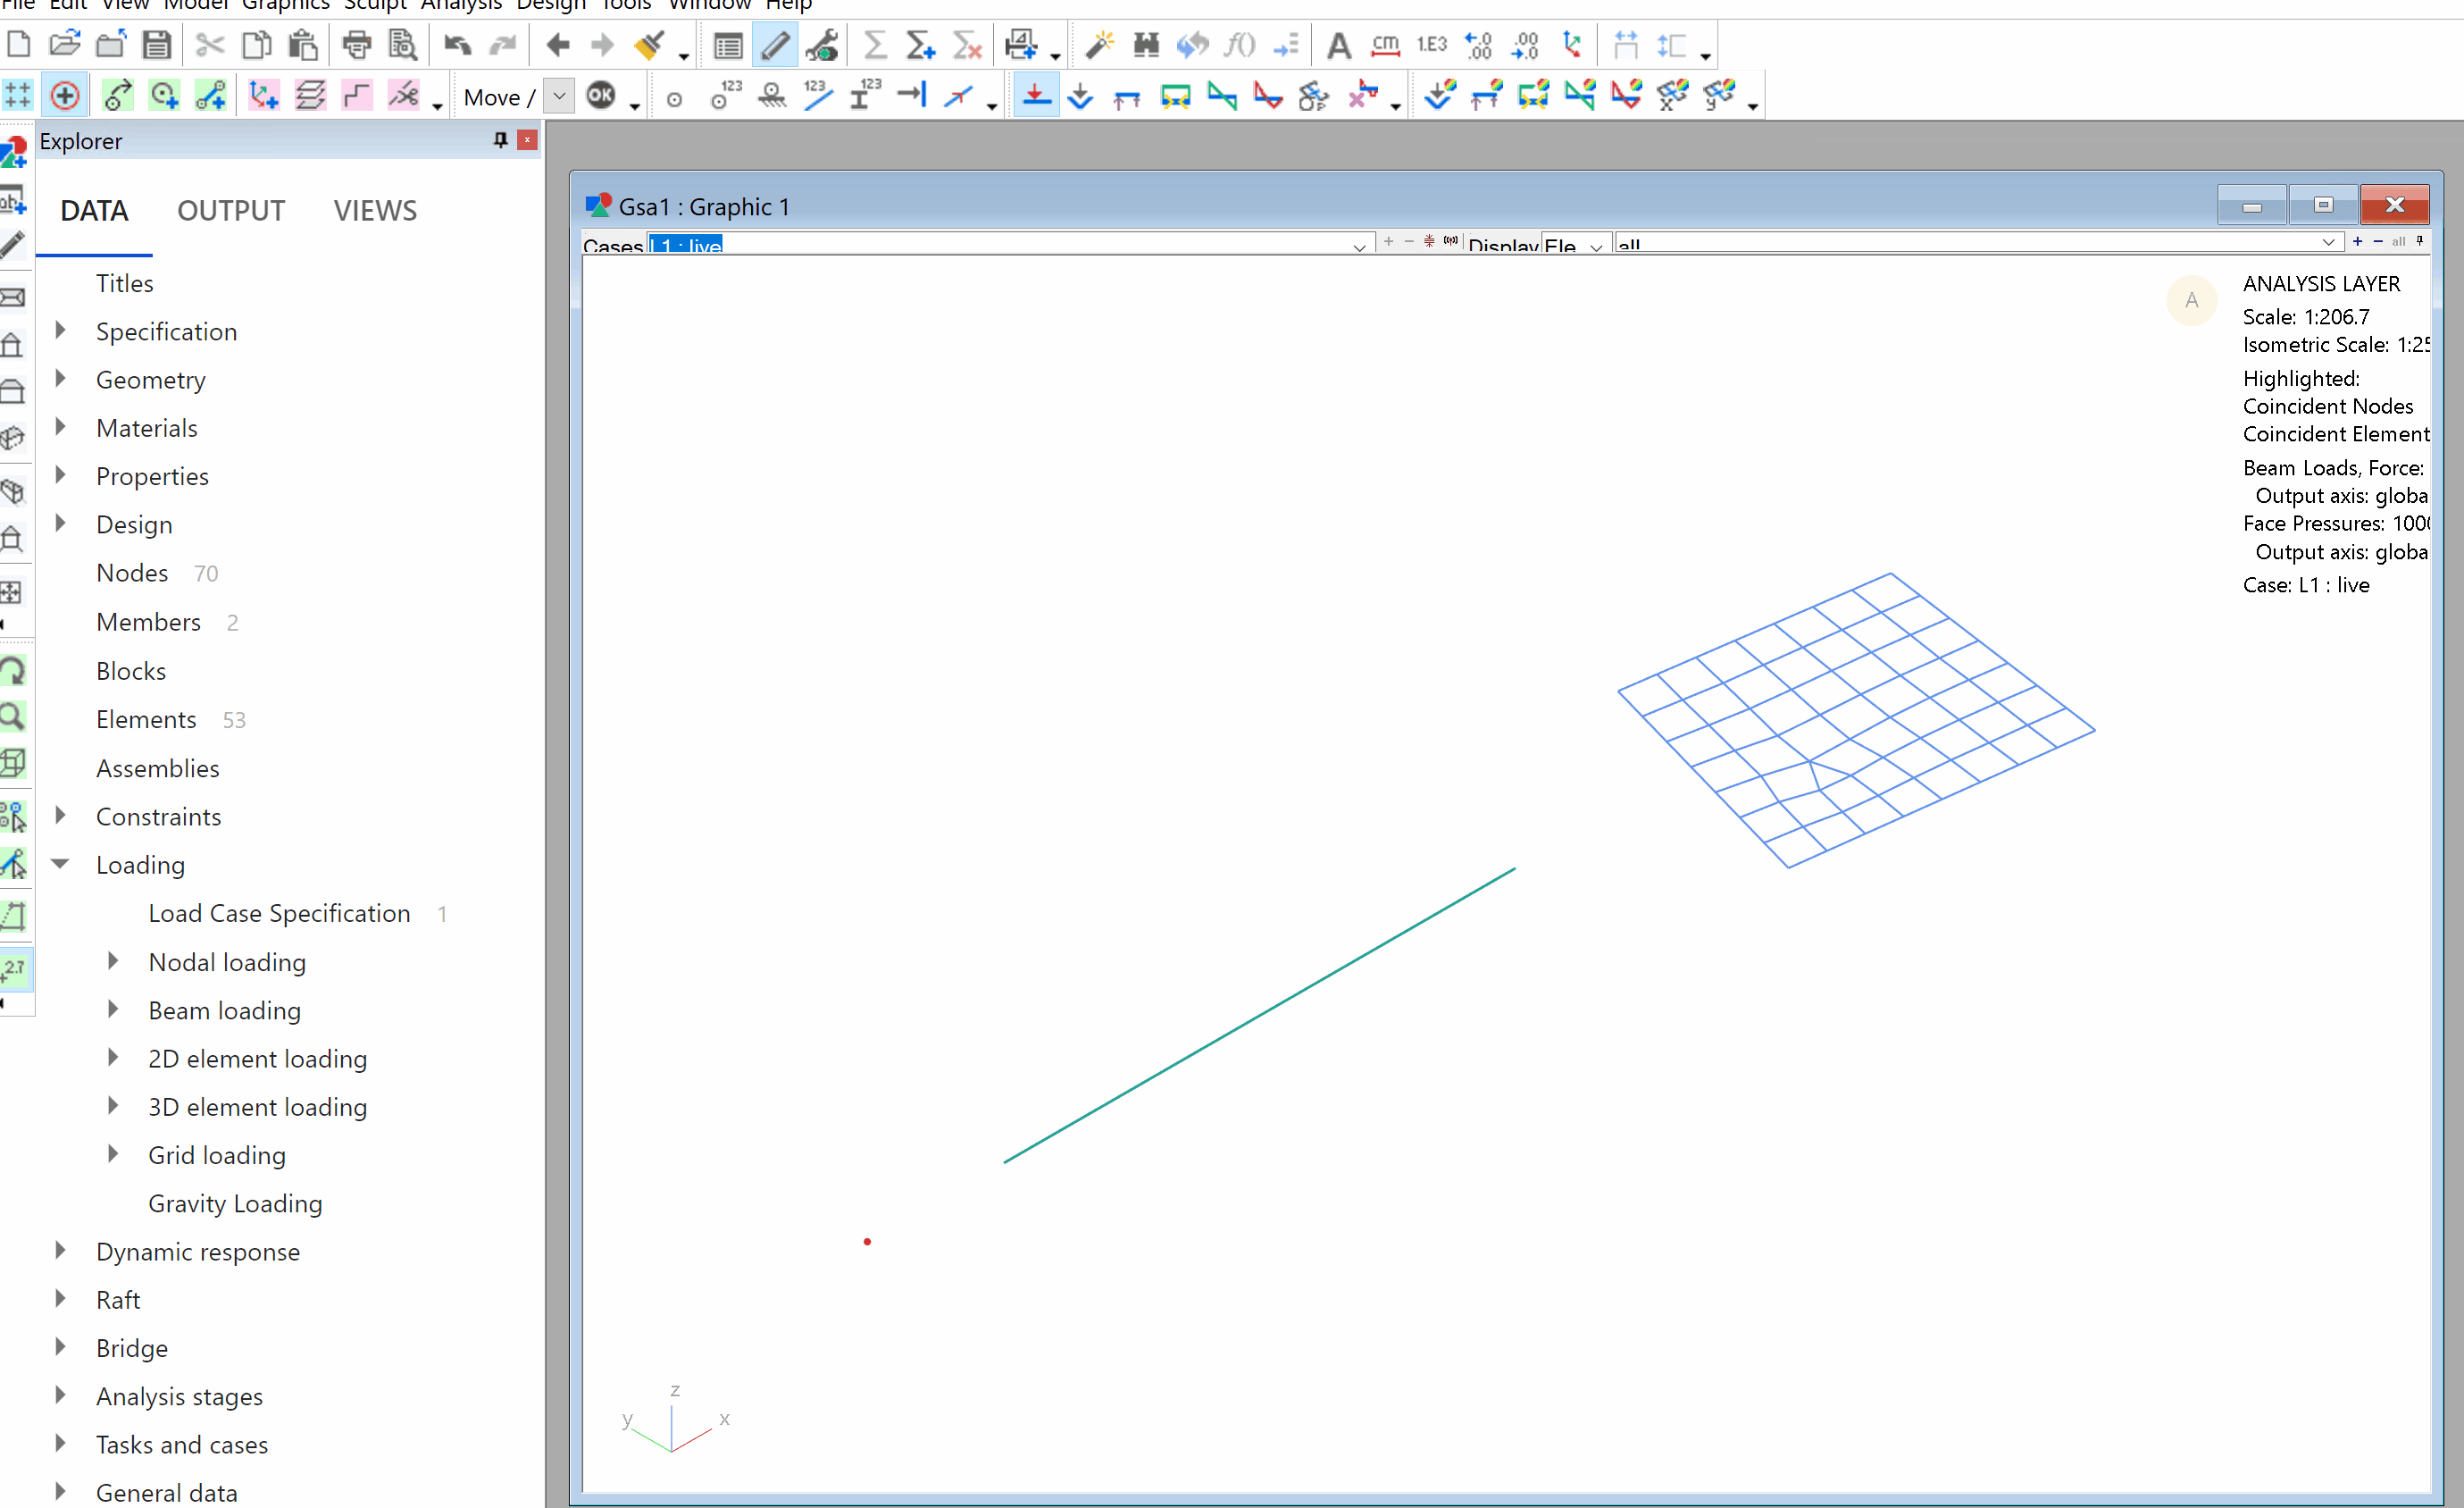Switch to the OUTPUT tab
The image size is (2464, 1508).
click(x=230, y=209)
